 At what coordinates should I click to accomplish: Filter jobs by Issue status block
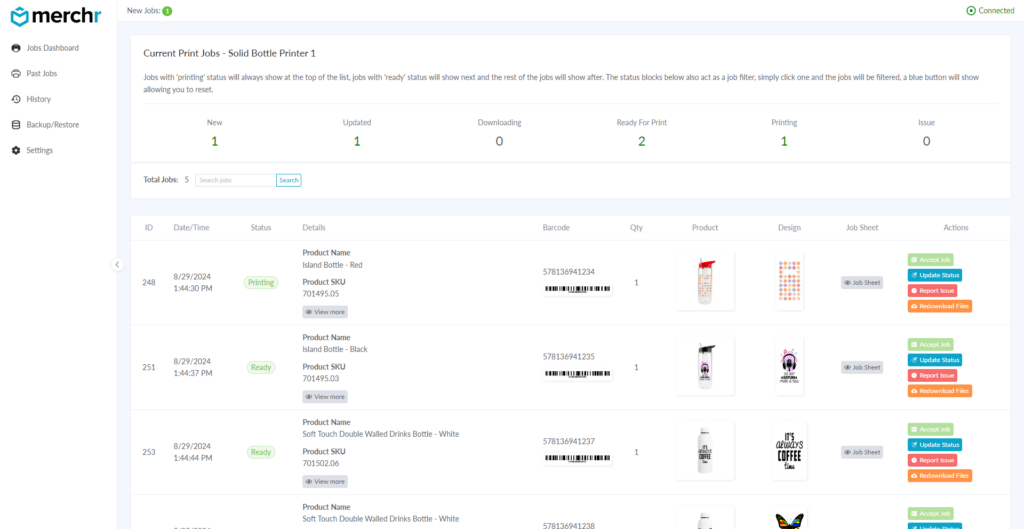click(x=926, y=133)
